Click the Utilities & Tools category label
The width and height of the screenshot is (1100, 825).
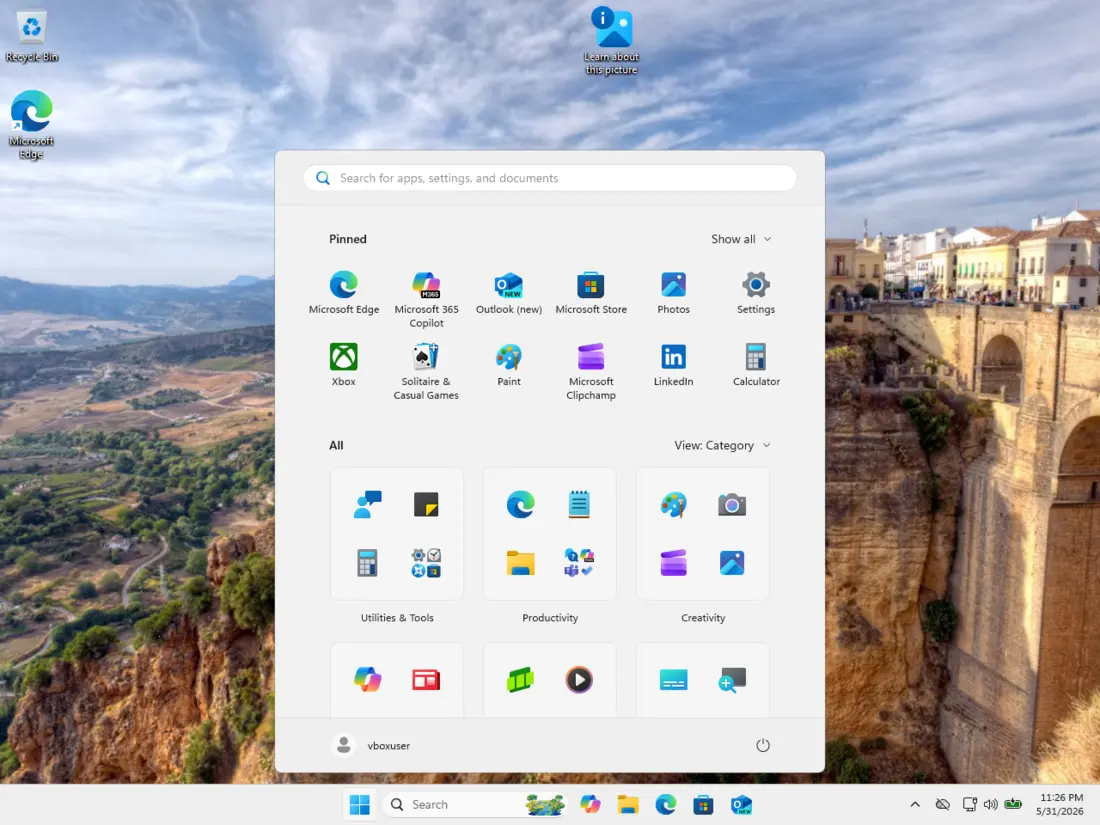[397, 618]
